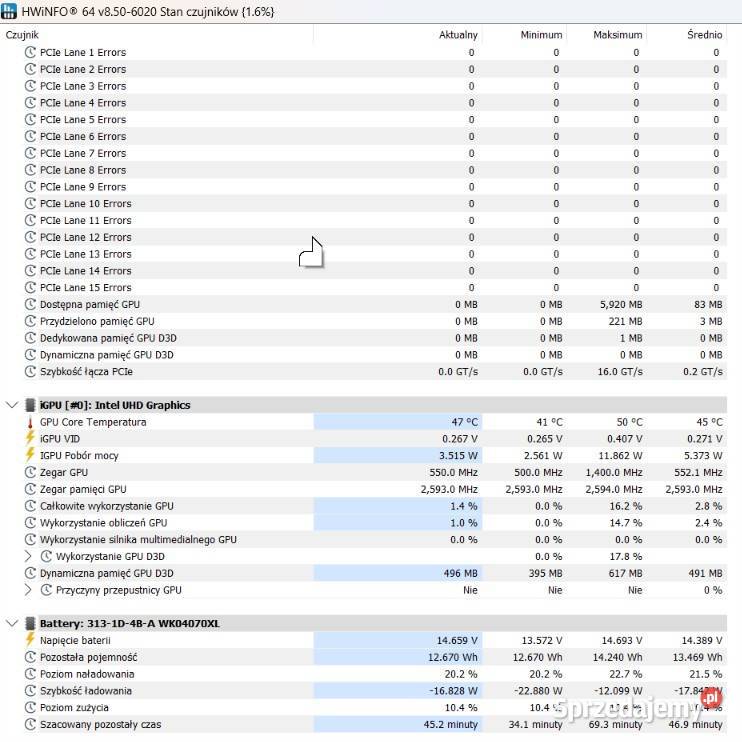Click the 496 MB dynamic memory value
This screenshot has height=742, width=742.
point(460,574)
